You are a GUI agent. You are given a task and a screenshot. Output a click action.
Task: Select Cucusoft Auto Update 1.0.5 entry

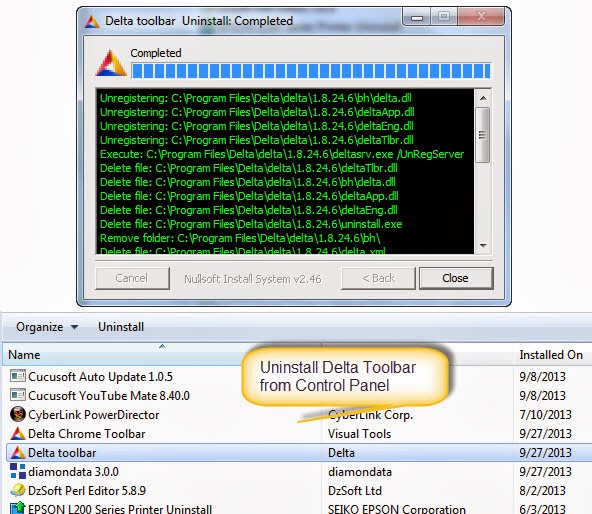100,377
